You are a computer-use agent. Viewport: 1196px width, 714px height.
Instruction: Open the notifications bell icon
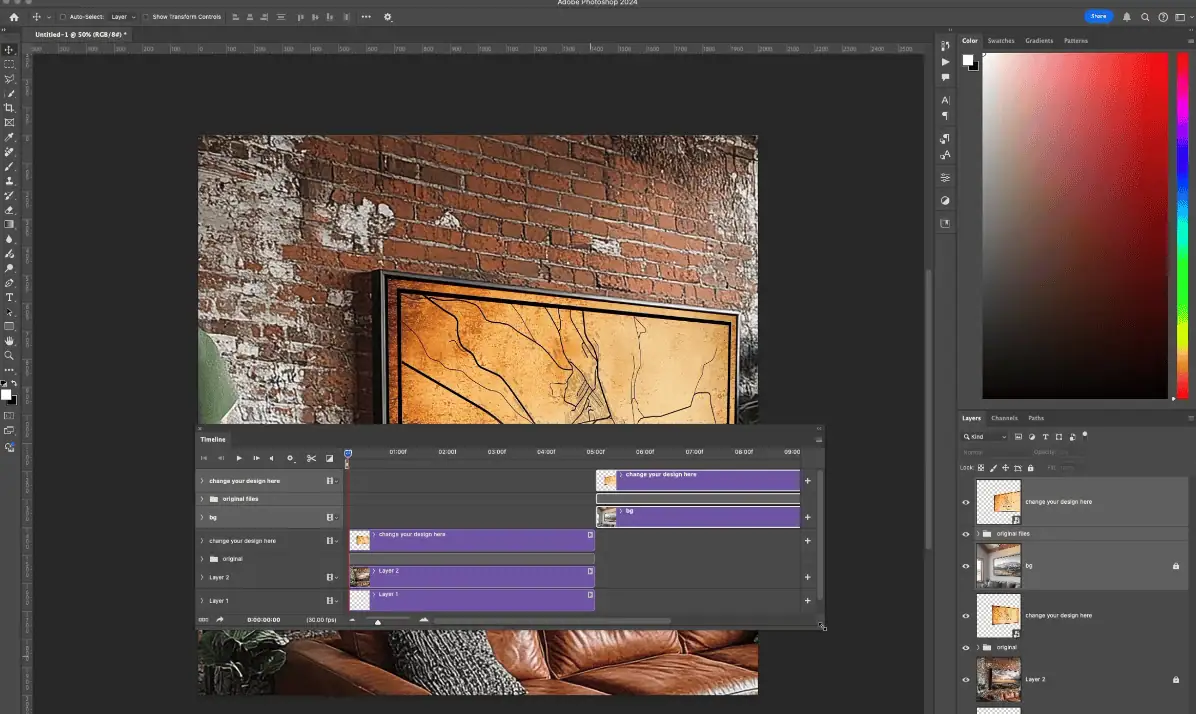point(1127,17)
